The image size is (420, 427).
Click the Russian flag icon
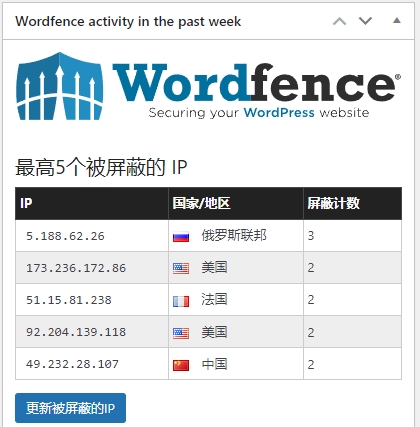(x=181, y=236)
